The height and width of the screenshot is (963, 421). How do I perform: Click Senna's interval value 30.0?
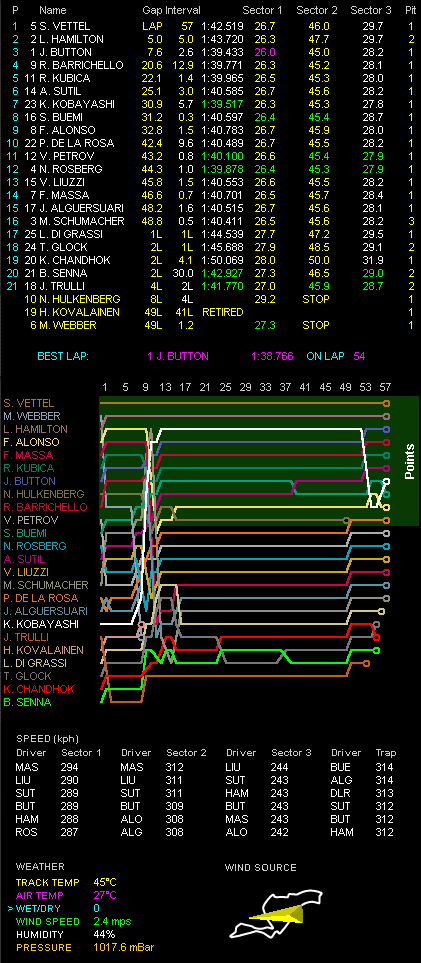click(184, 273)
